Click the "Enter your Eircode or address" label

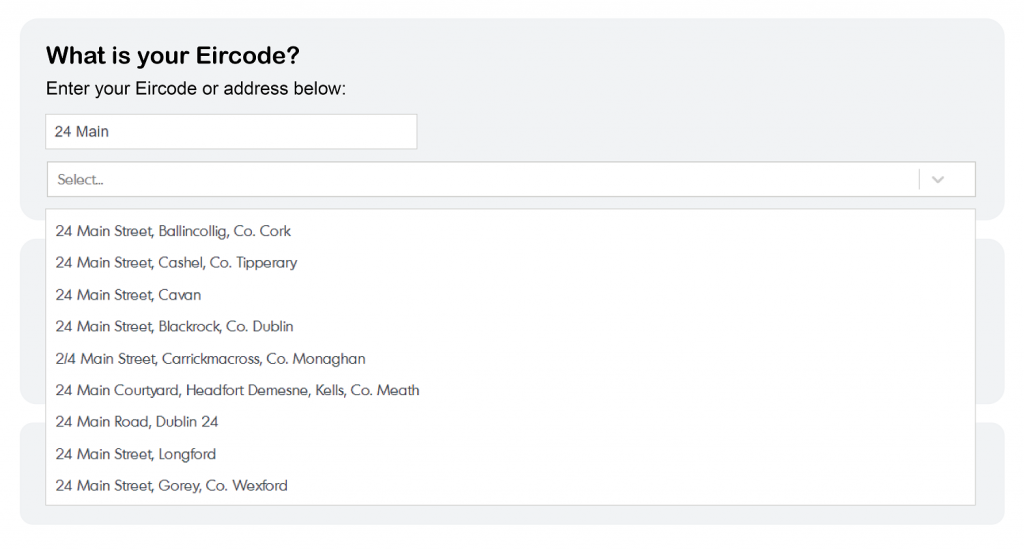coord(196,89)
